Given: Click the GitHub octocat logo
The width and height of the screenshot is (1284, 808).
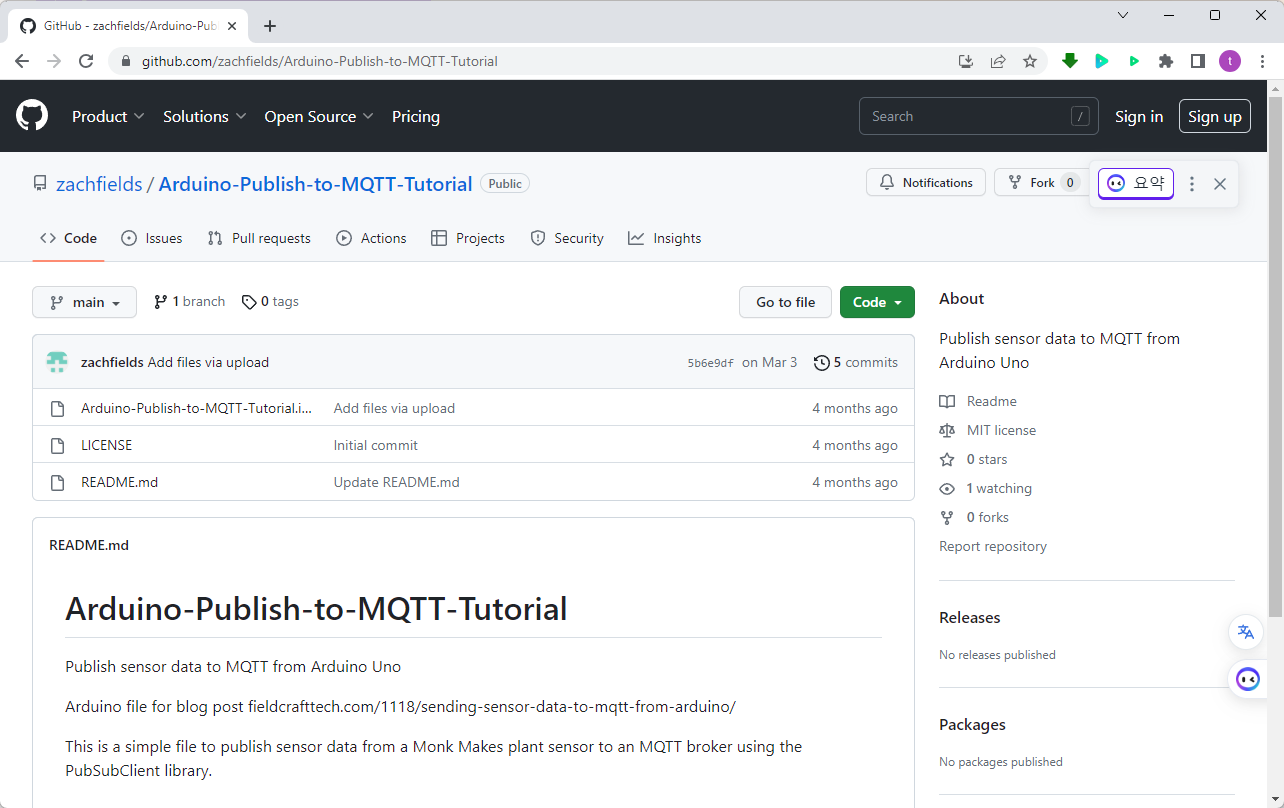Looking at the screenshot, I should point(32,116).
